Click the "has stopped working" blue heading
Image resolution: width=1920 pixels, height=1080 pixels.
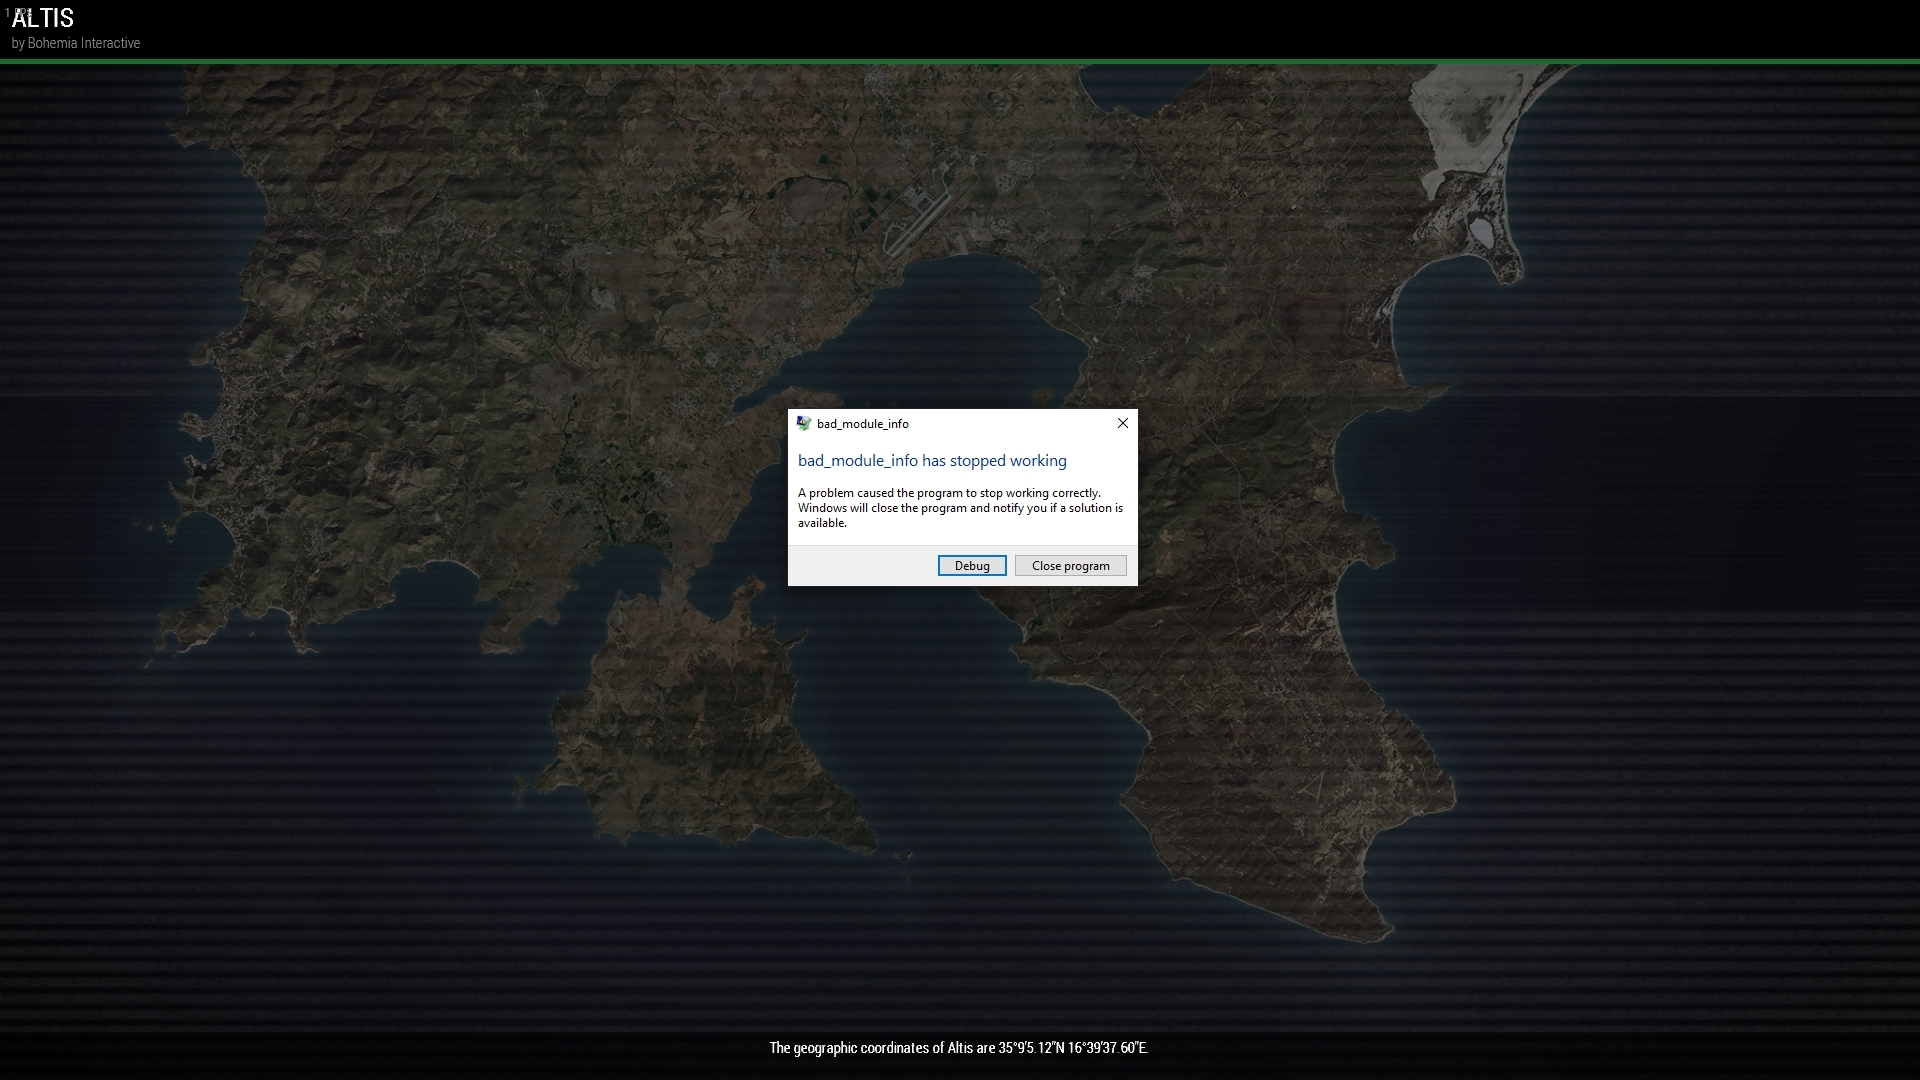click(931, 461)
